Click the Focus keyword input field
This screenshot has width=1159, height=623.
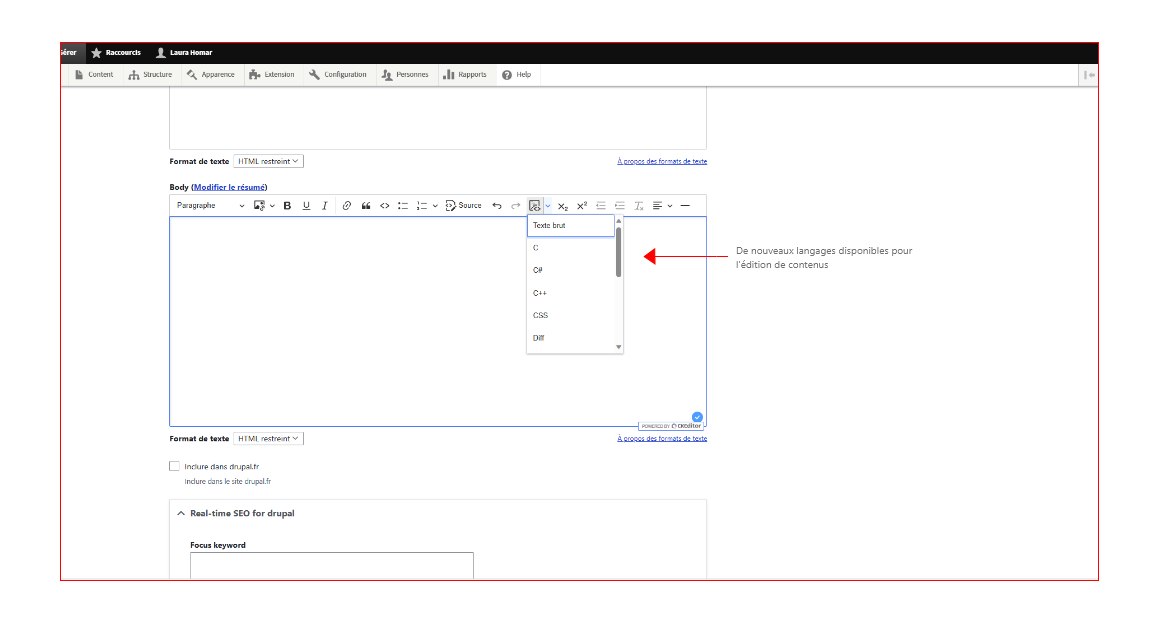tap(331, 565)
